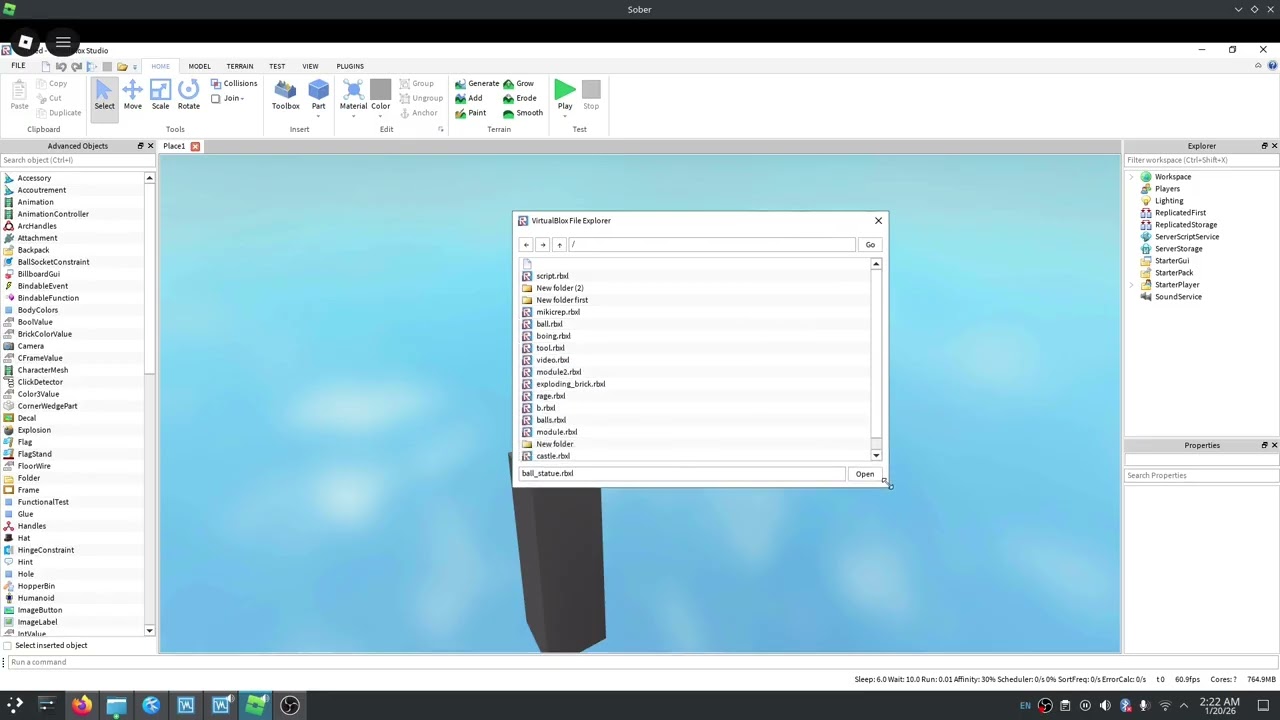Close the Place1 tab

click(x=195, y=146)
